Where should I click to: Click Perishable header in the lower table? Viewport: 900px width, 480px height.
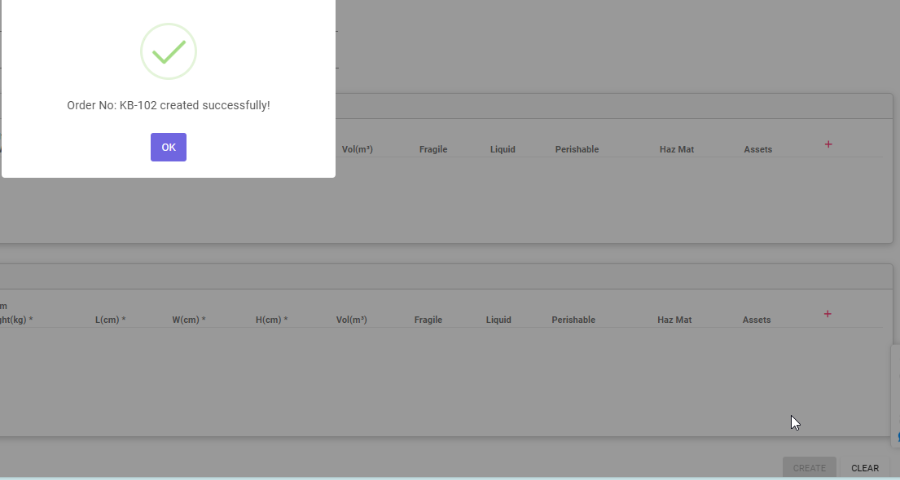(x=573, y=320)
